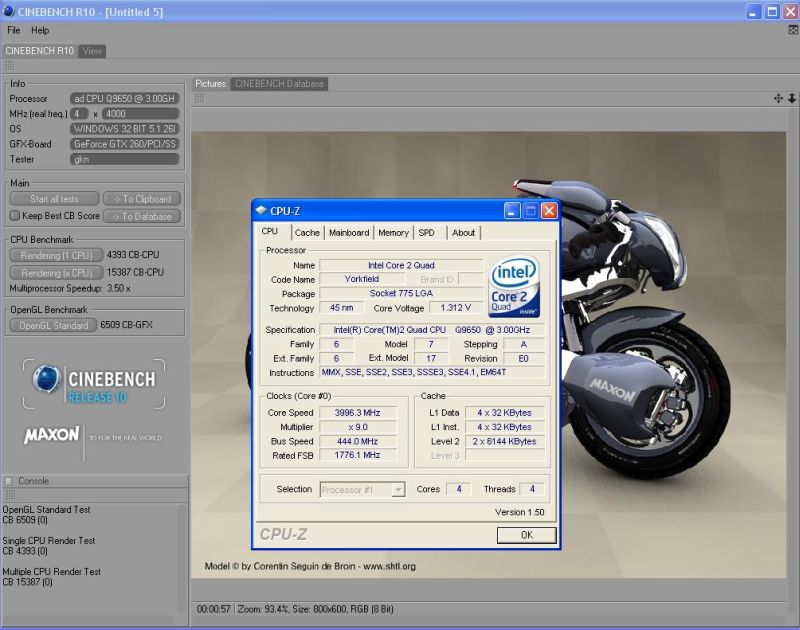Click the Core Voltage value 1.312 V
This screenshot has height=630, width=800.
(456, 308)
